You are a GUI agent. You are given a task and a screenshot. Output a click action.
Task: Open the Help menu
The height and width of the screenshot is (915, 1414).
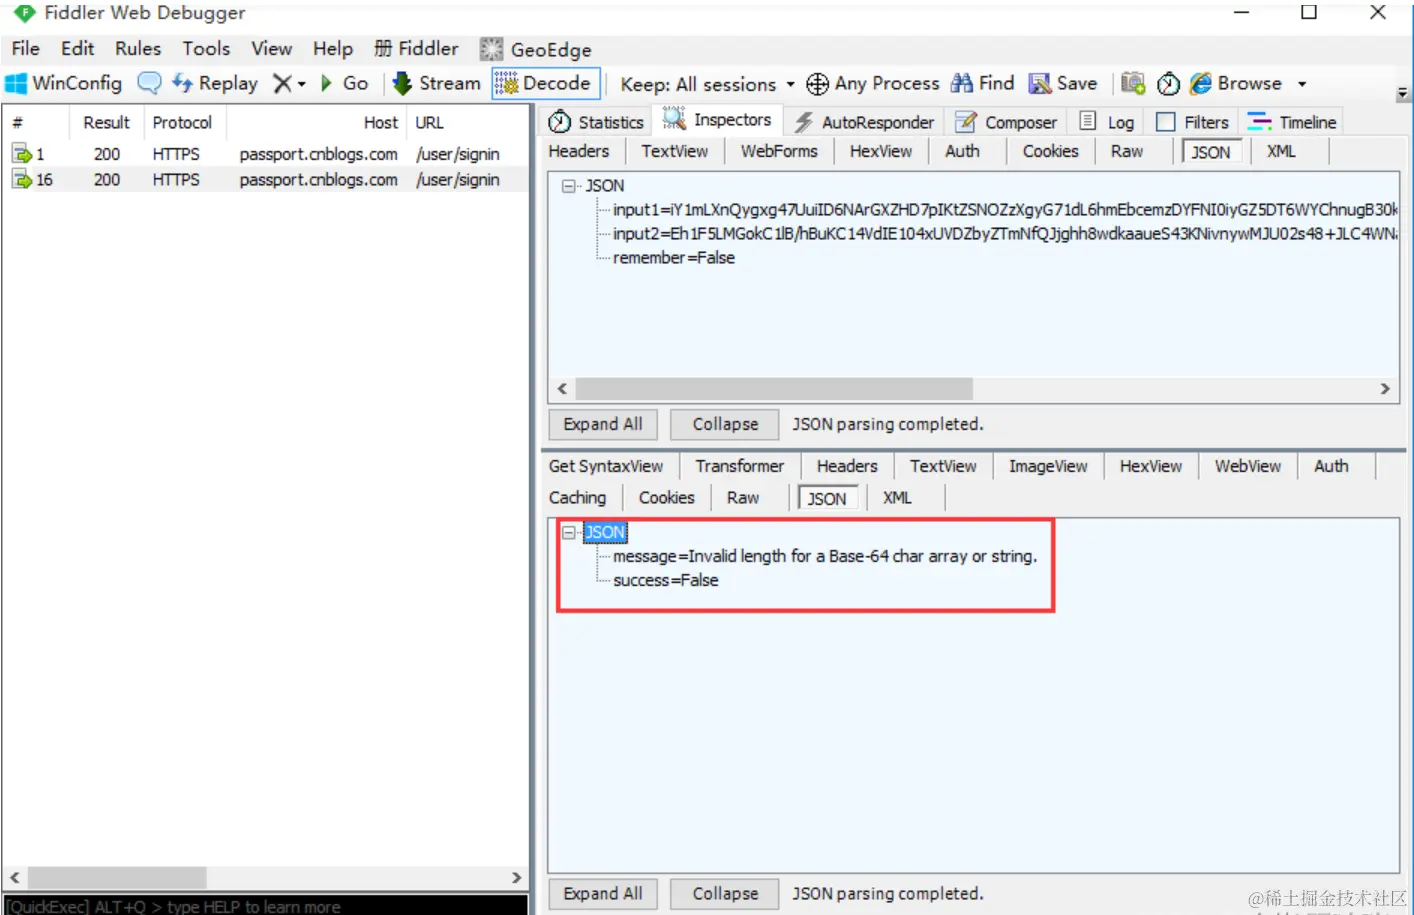333,48
